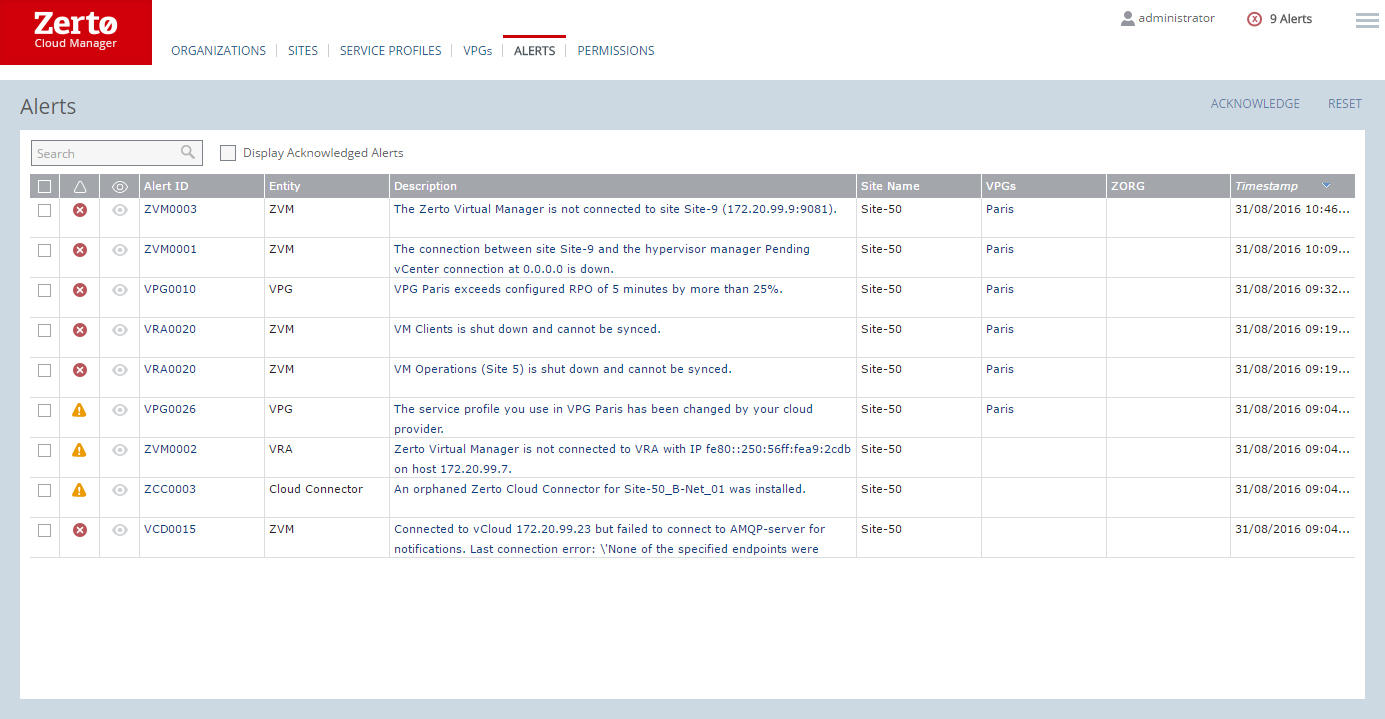
Task: Click the severity triangle column header icon
Action: [80, 187]
